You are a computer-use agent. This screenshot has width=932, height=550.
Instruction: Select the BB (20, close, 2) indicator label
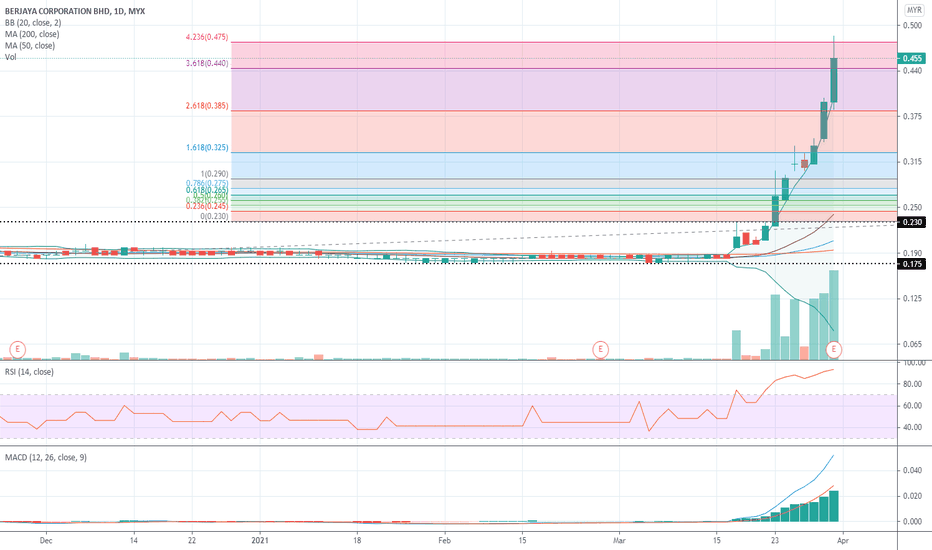pos(33,23)
